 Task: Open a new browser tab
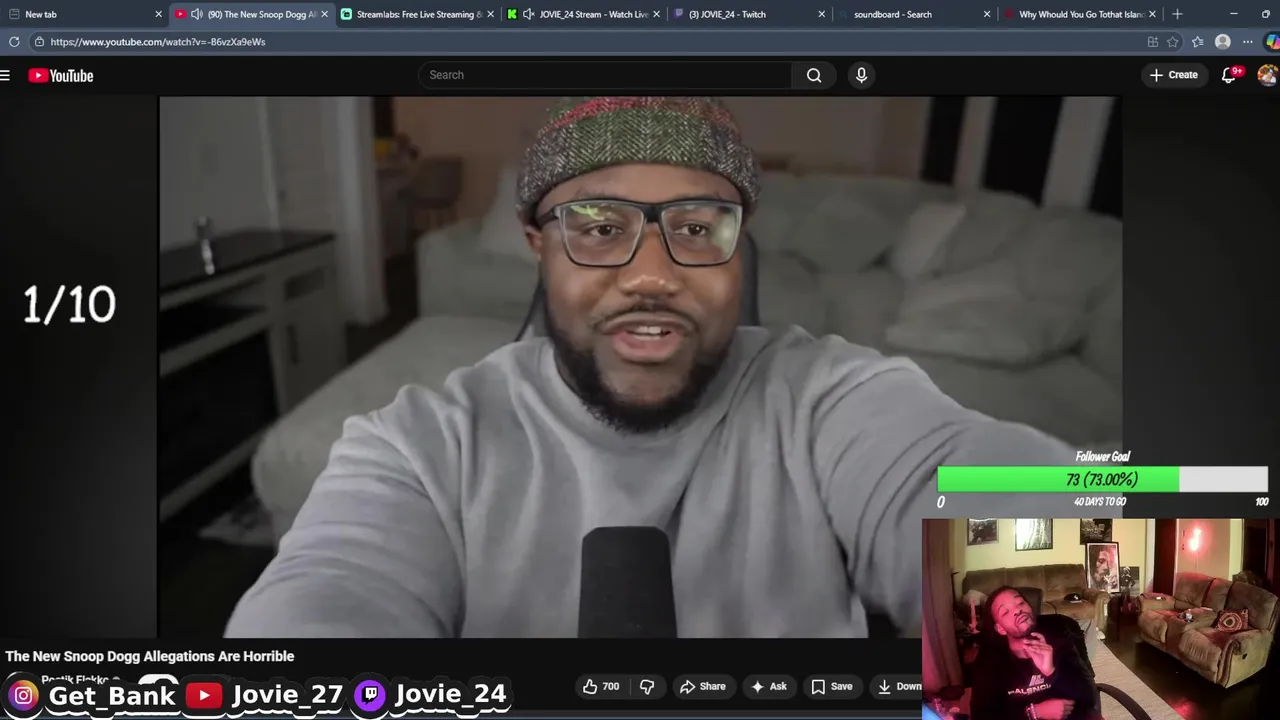click(x=1177, y=14)
